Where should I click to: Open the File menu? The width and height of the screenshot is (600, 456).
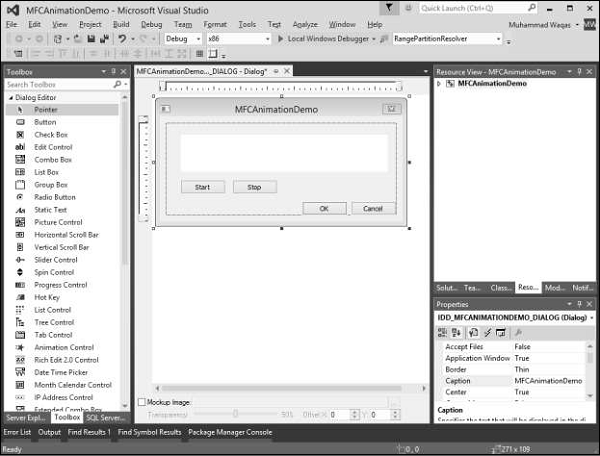click(11, 24)
